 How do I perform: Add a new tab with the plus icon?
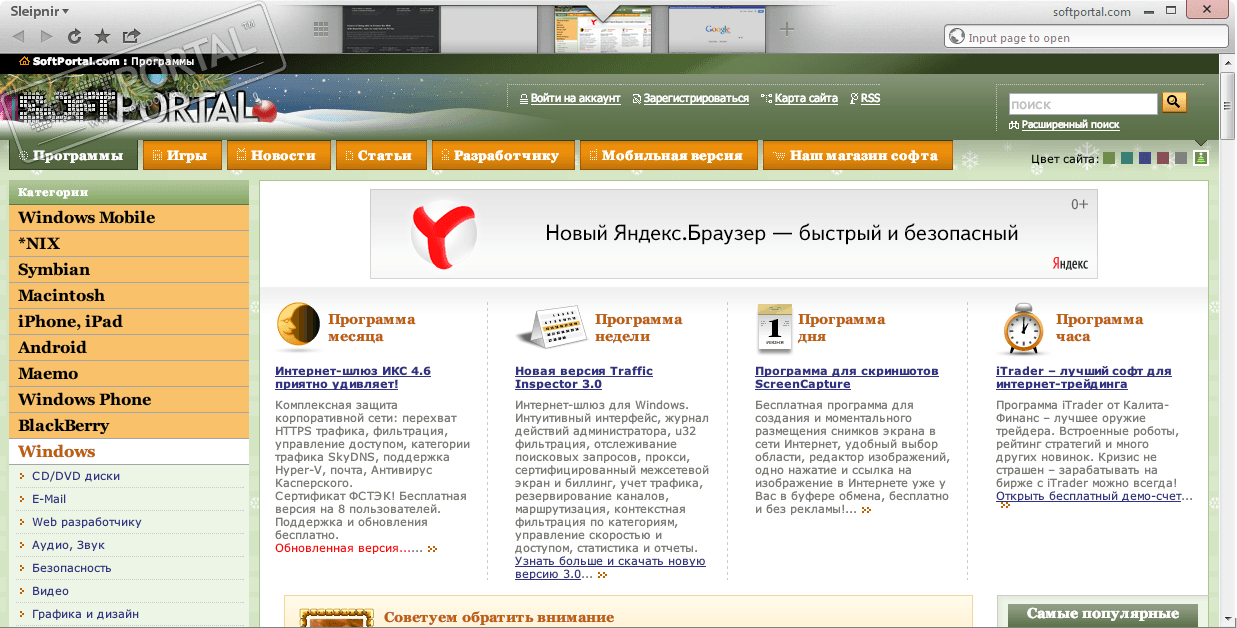tap(787, 29)
